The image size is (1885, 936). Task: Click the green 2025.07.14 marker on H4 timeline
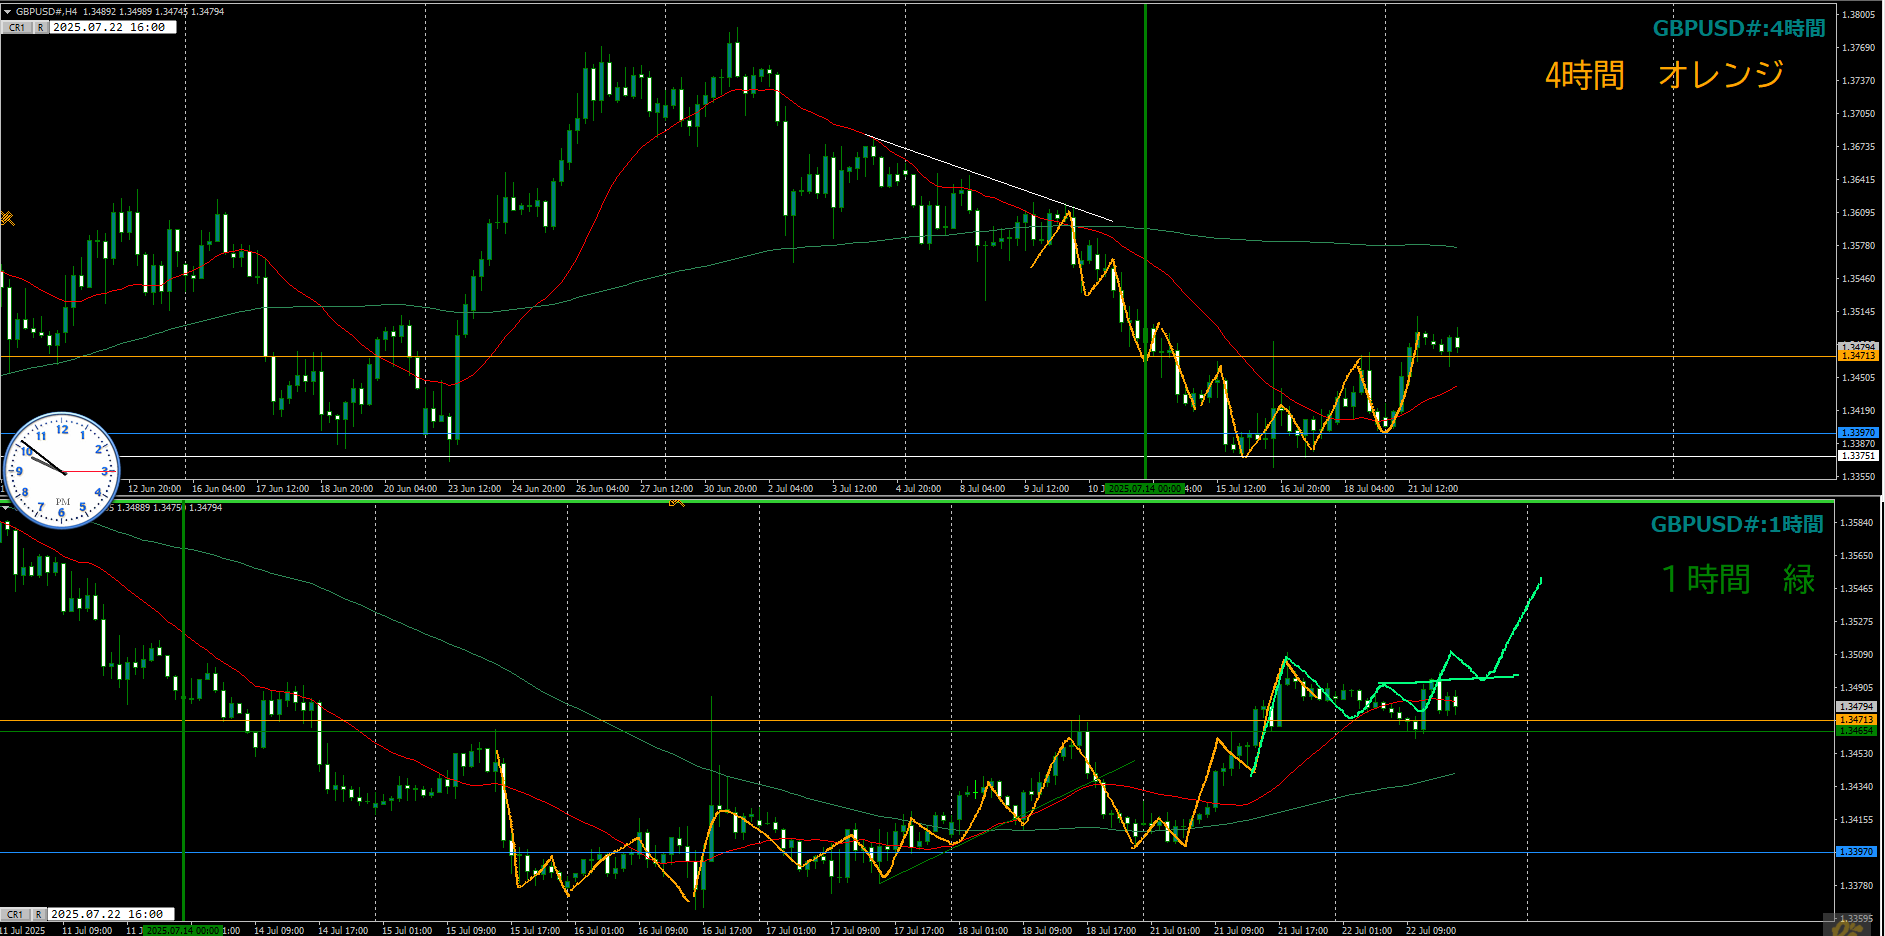pos(1145,489)
